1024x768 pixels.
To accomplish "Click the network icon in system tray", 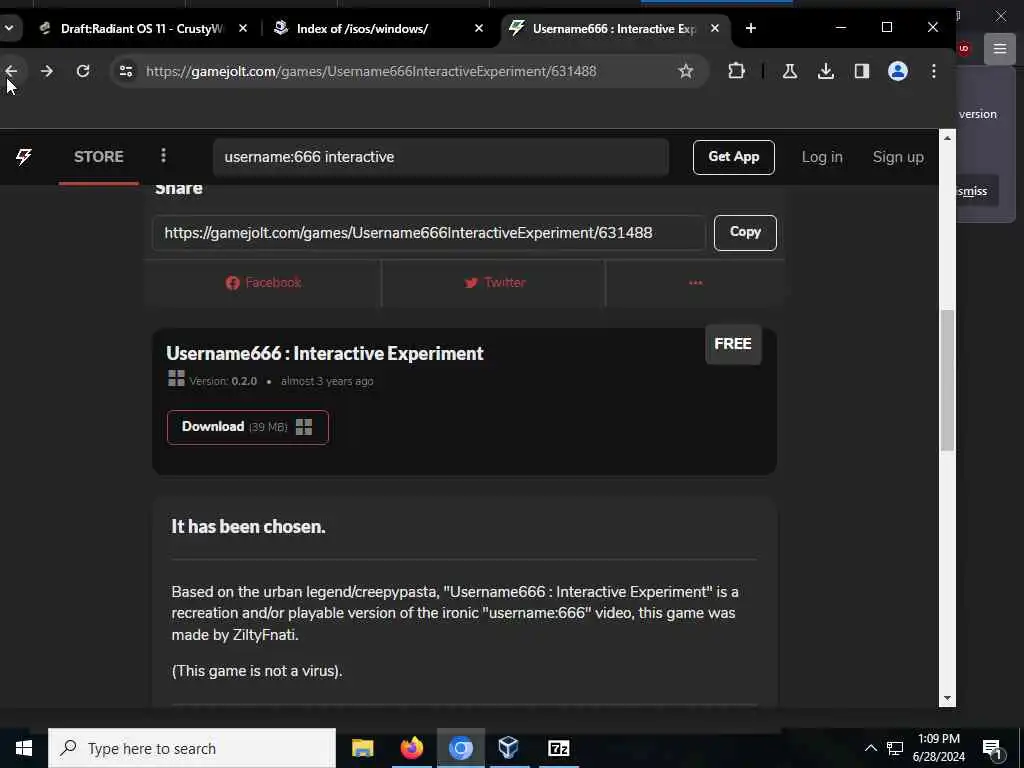I will [x=895, y=748].
